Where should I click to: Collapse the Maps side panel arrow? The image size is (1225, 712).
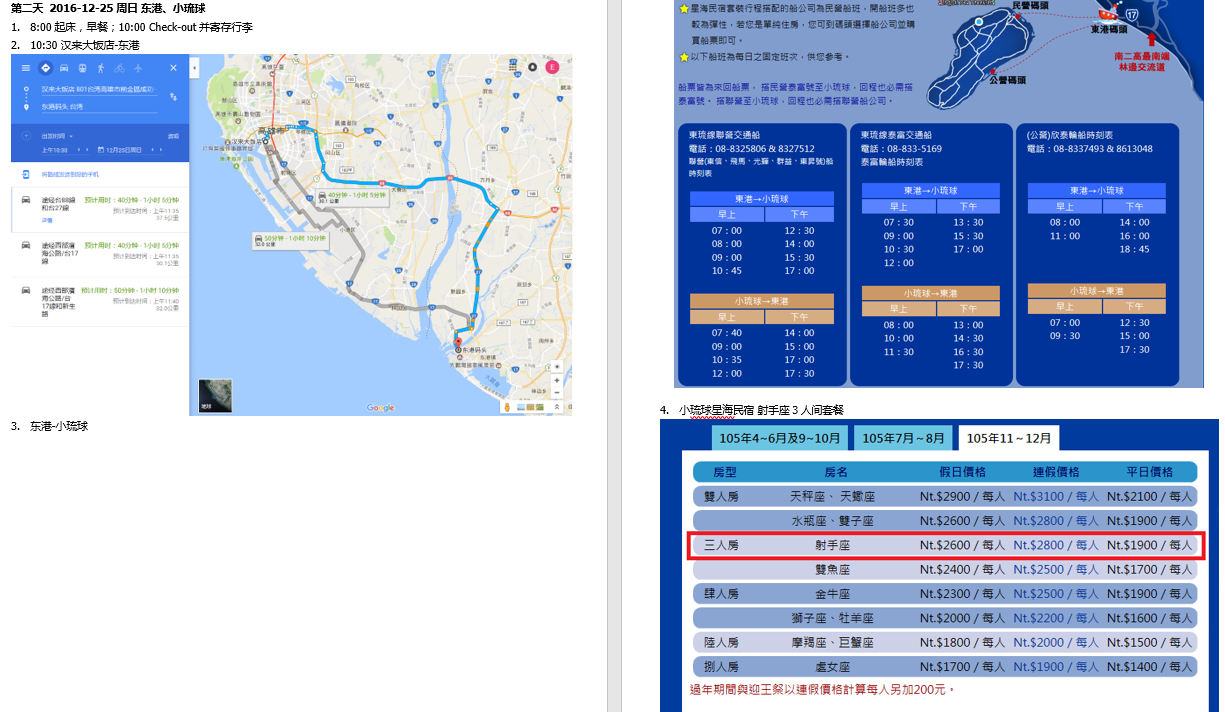click(x=194, y=68)
